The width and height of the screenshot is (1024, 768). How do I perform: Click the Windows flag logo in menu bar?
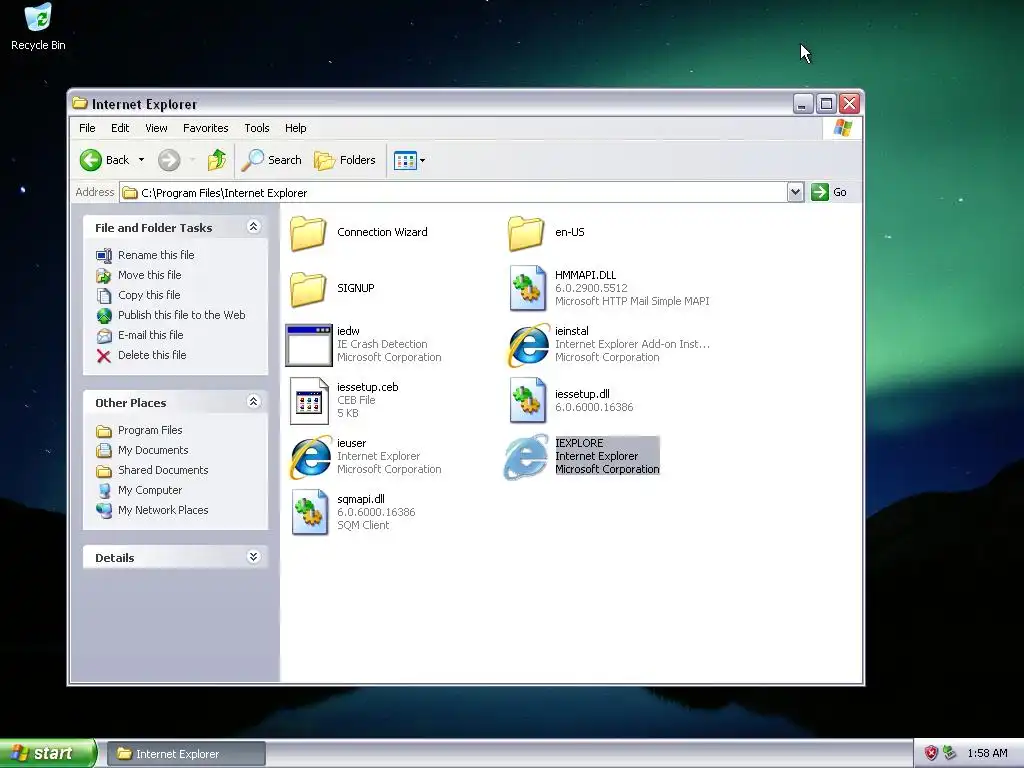842,128
